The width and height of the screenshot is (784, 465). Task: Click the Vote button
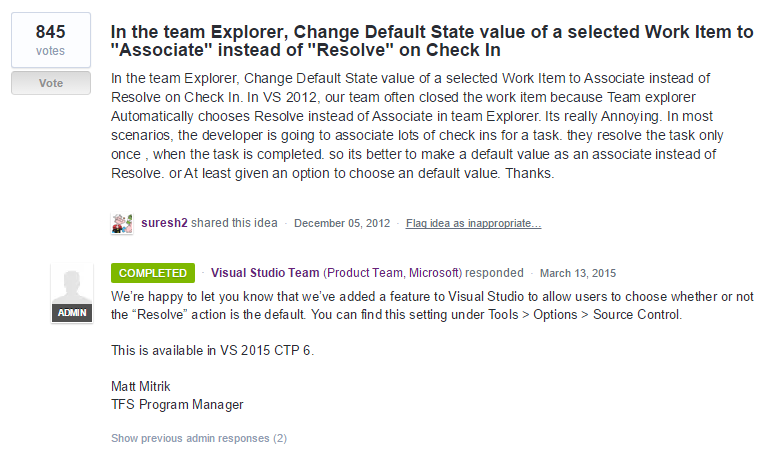point(51,84)
